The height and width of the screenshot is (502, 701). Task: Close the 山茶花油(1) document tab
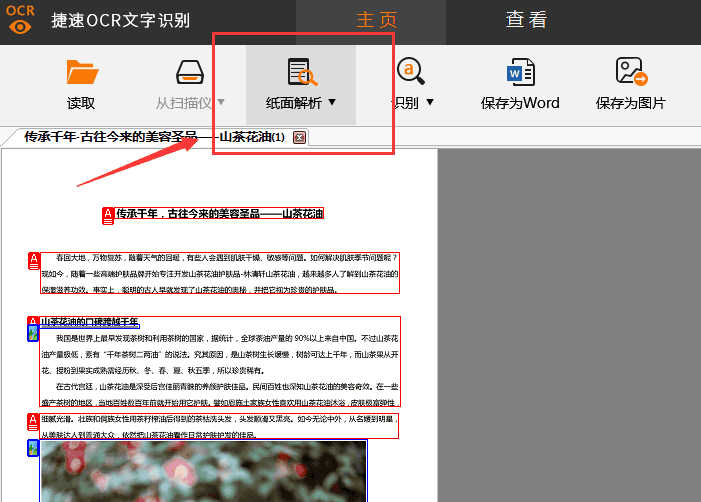(x=300, y=137)
